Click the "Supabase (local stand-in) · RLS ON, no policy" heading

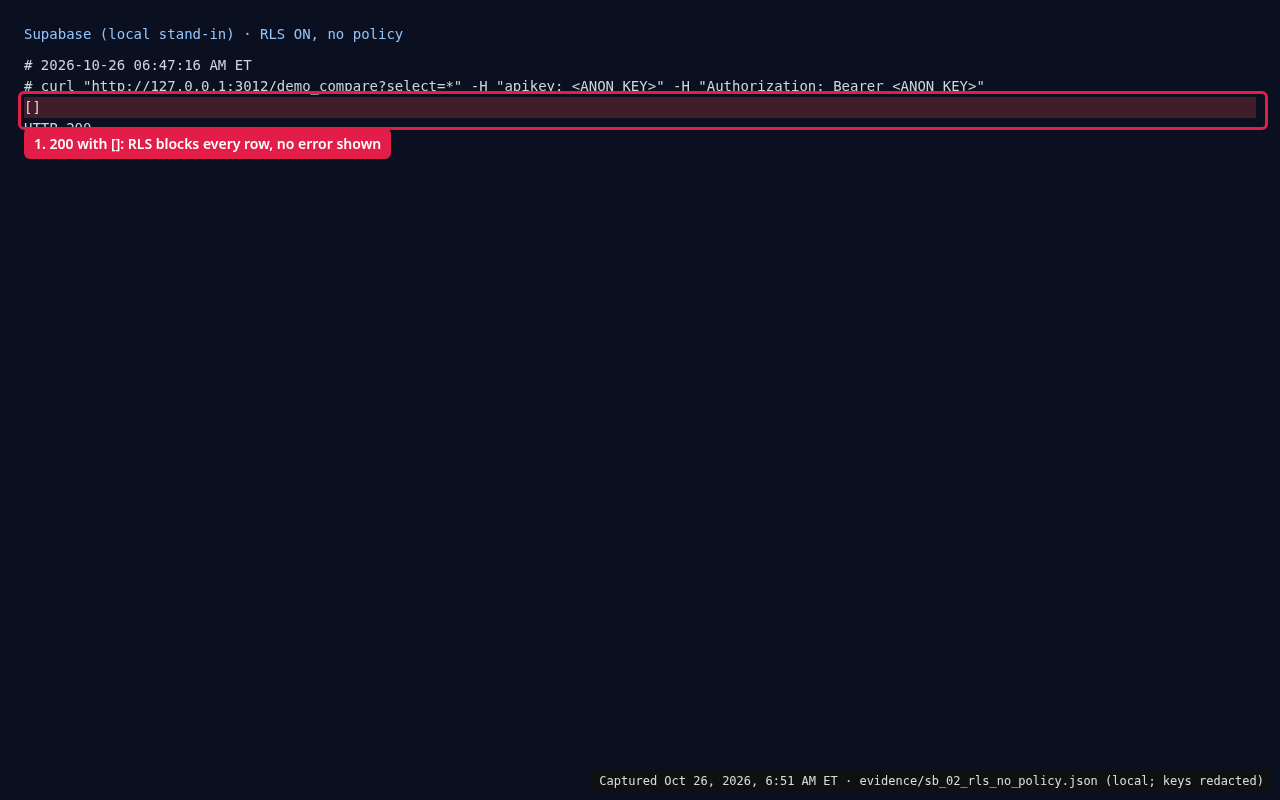(x=213, y=34)
